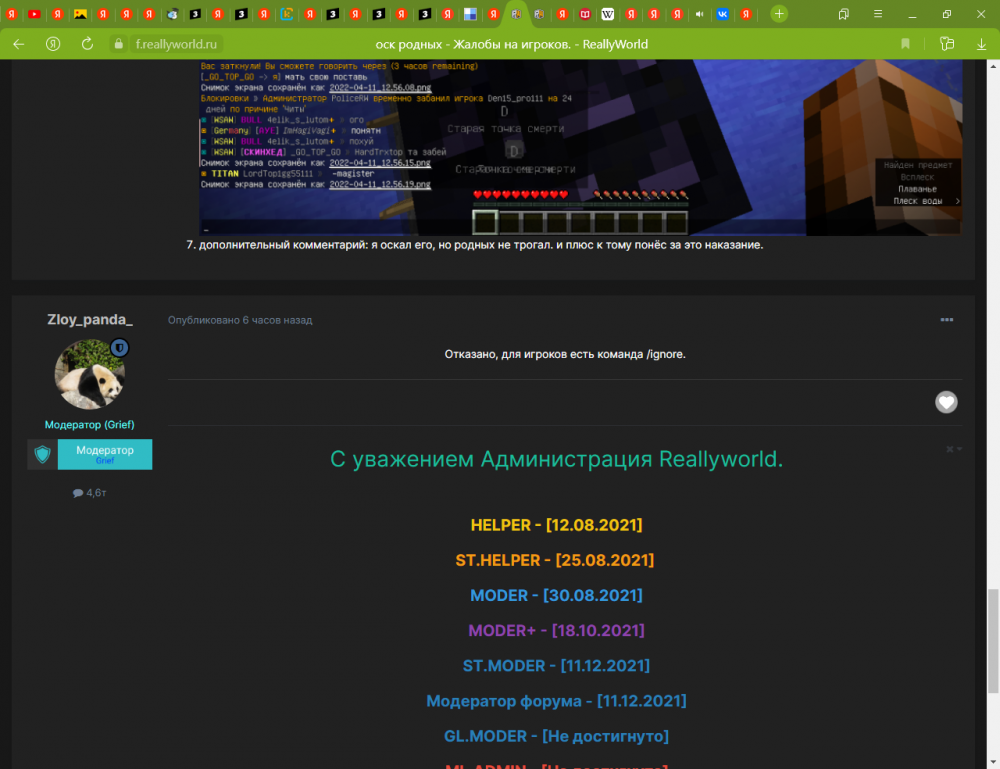Screen dimensions: 1000x769
Task: Switch to the VK tab
Action: coord(723,14)
